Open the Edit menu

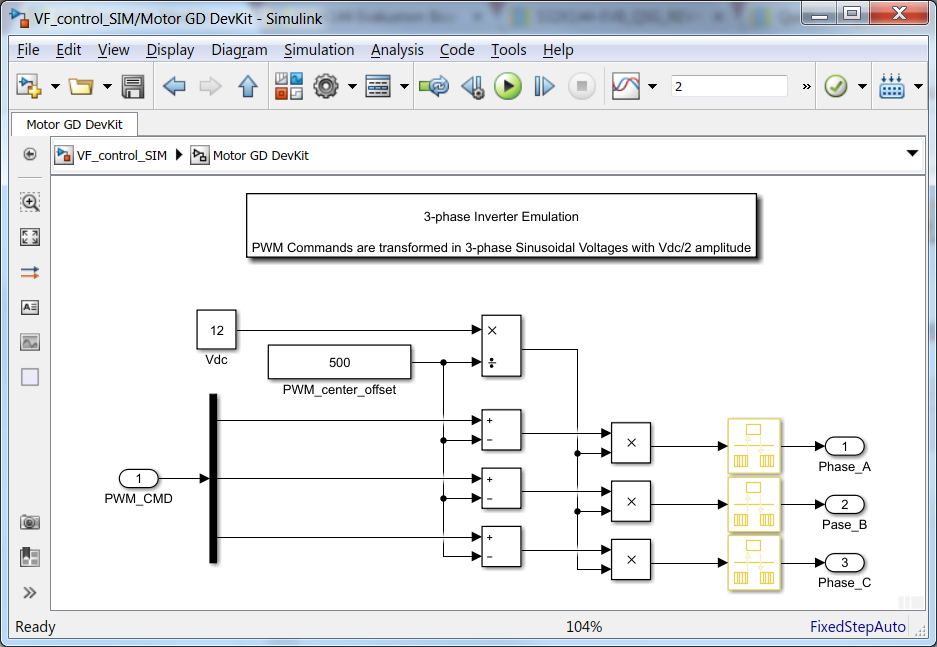pyautogui.click(x=68, y=50)
